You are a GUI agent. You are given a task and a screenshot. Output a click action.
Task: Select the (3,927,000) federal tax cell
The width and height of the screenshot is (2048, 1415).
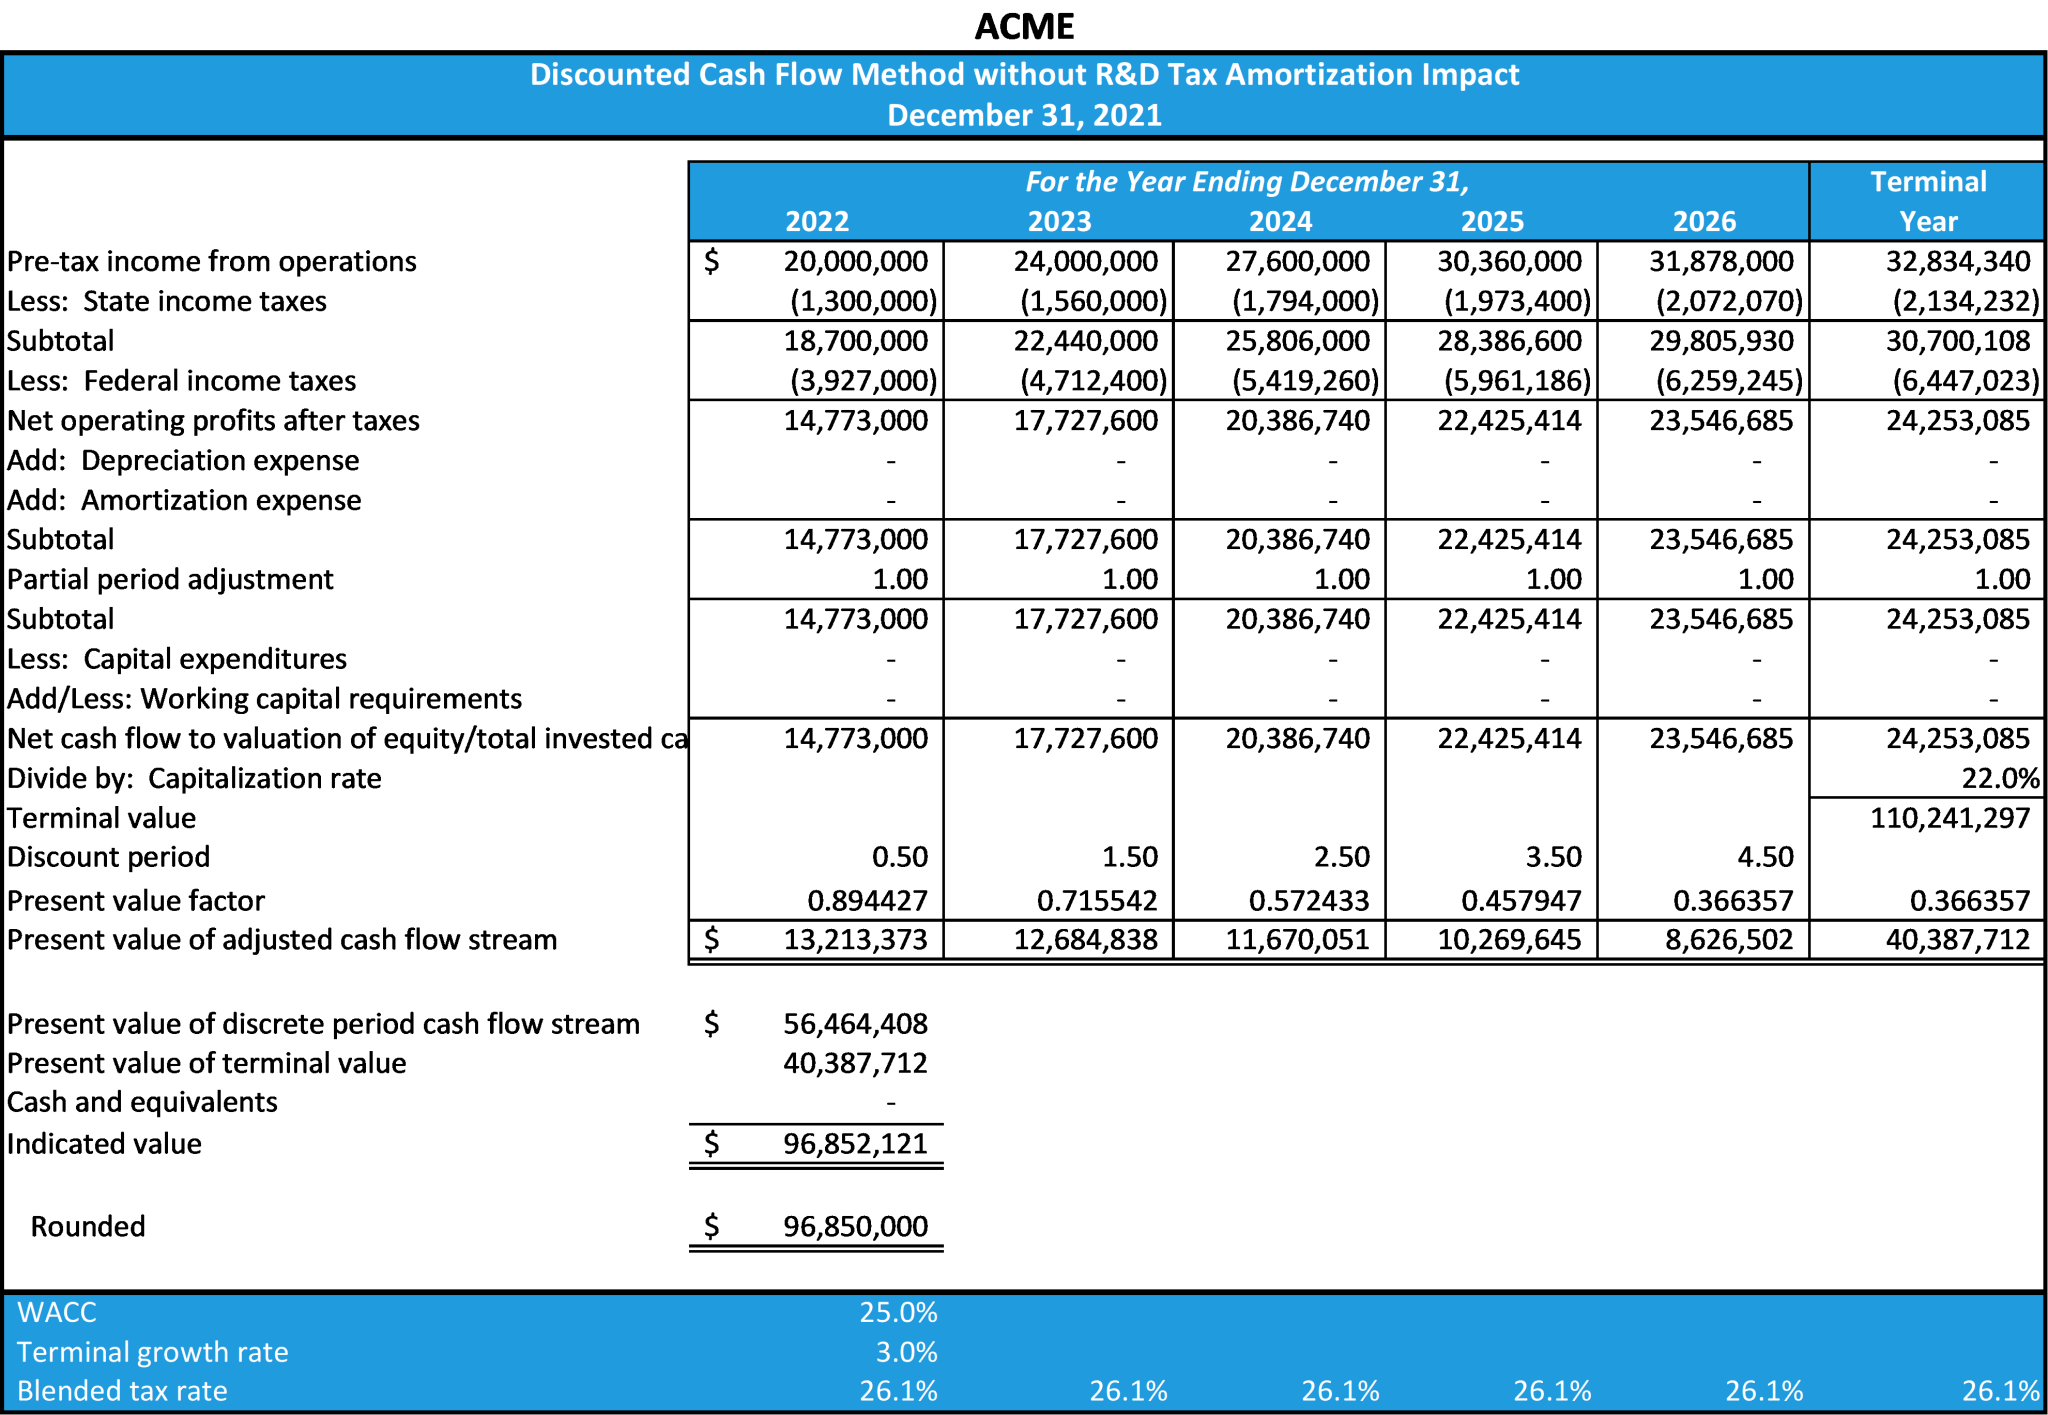864,381
